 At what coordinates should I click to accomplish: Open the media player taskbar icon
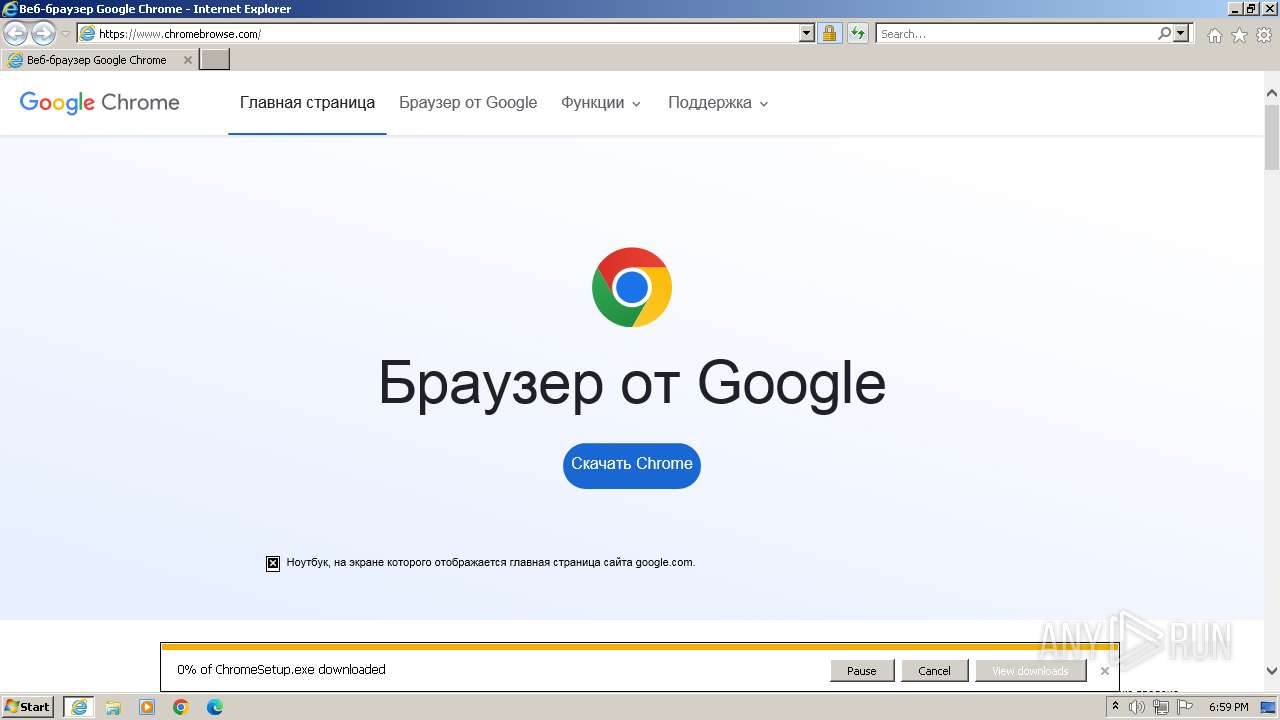(147, 707)
